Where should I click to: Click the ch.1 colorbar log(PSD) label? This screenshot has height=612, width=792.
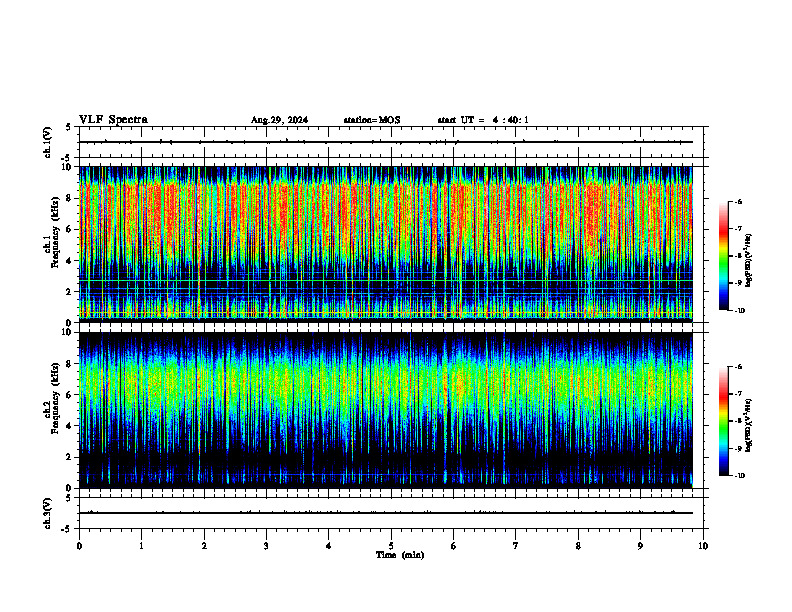point(748,261)
